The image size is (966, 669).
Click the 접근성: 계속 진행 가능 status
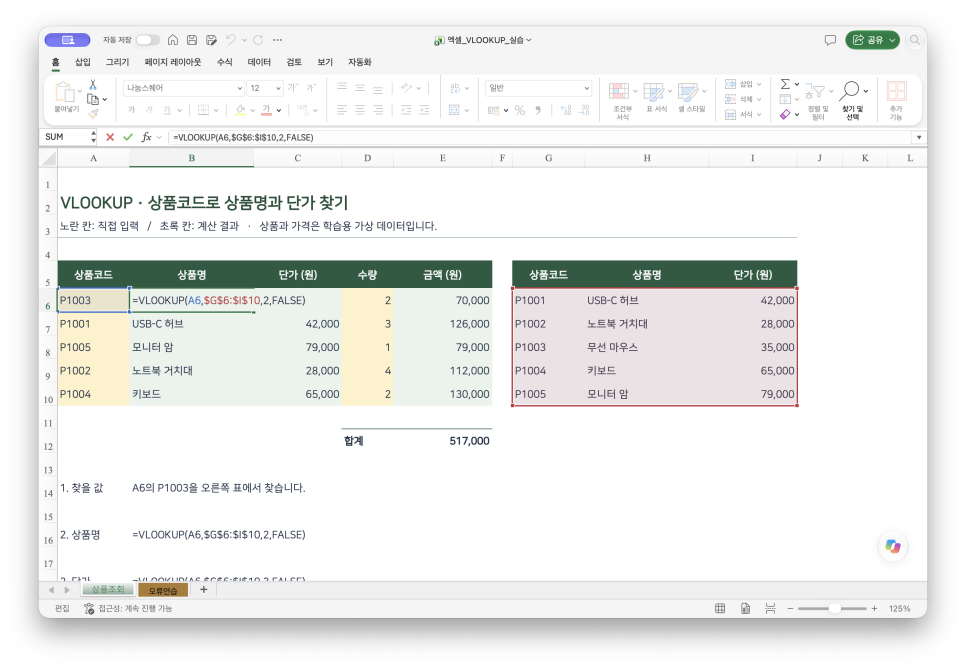click(128, 608)
